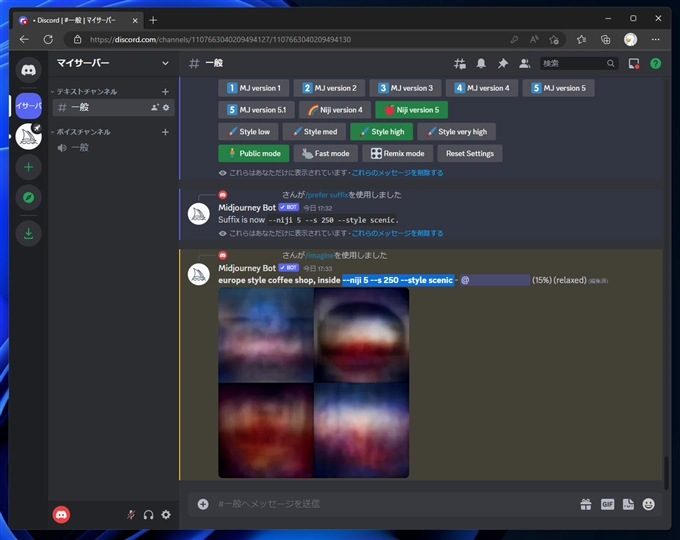Open the browser profile avatar
The width and height of the screenshot is (680, 540).
pyautogui.click(x=630, y=39)
